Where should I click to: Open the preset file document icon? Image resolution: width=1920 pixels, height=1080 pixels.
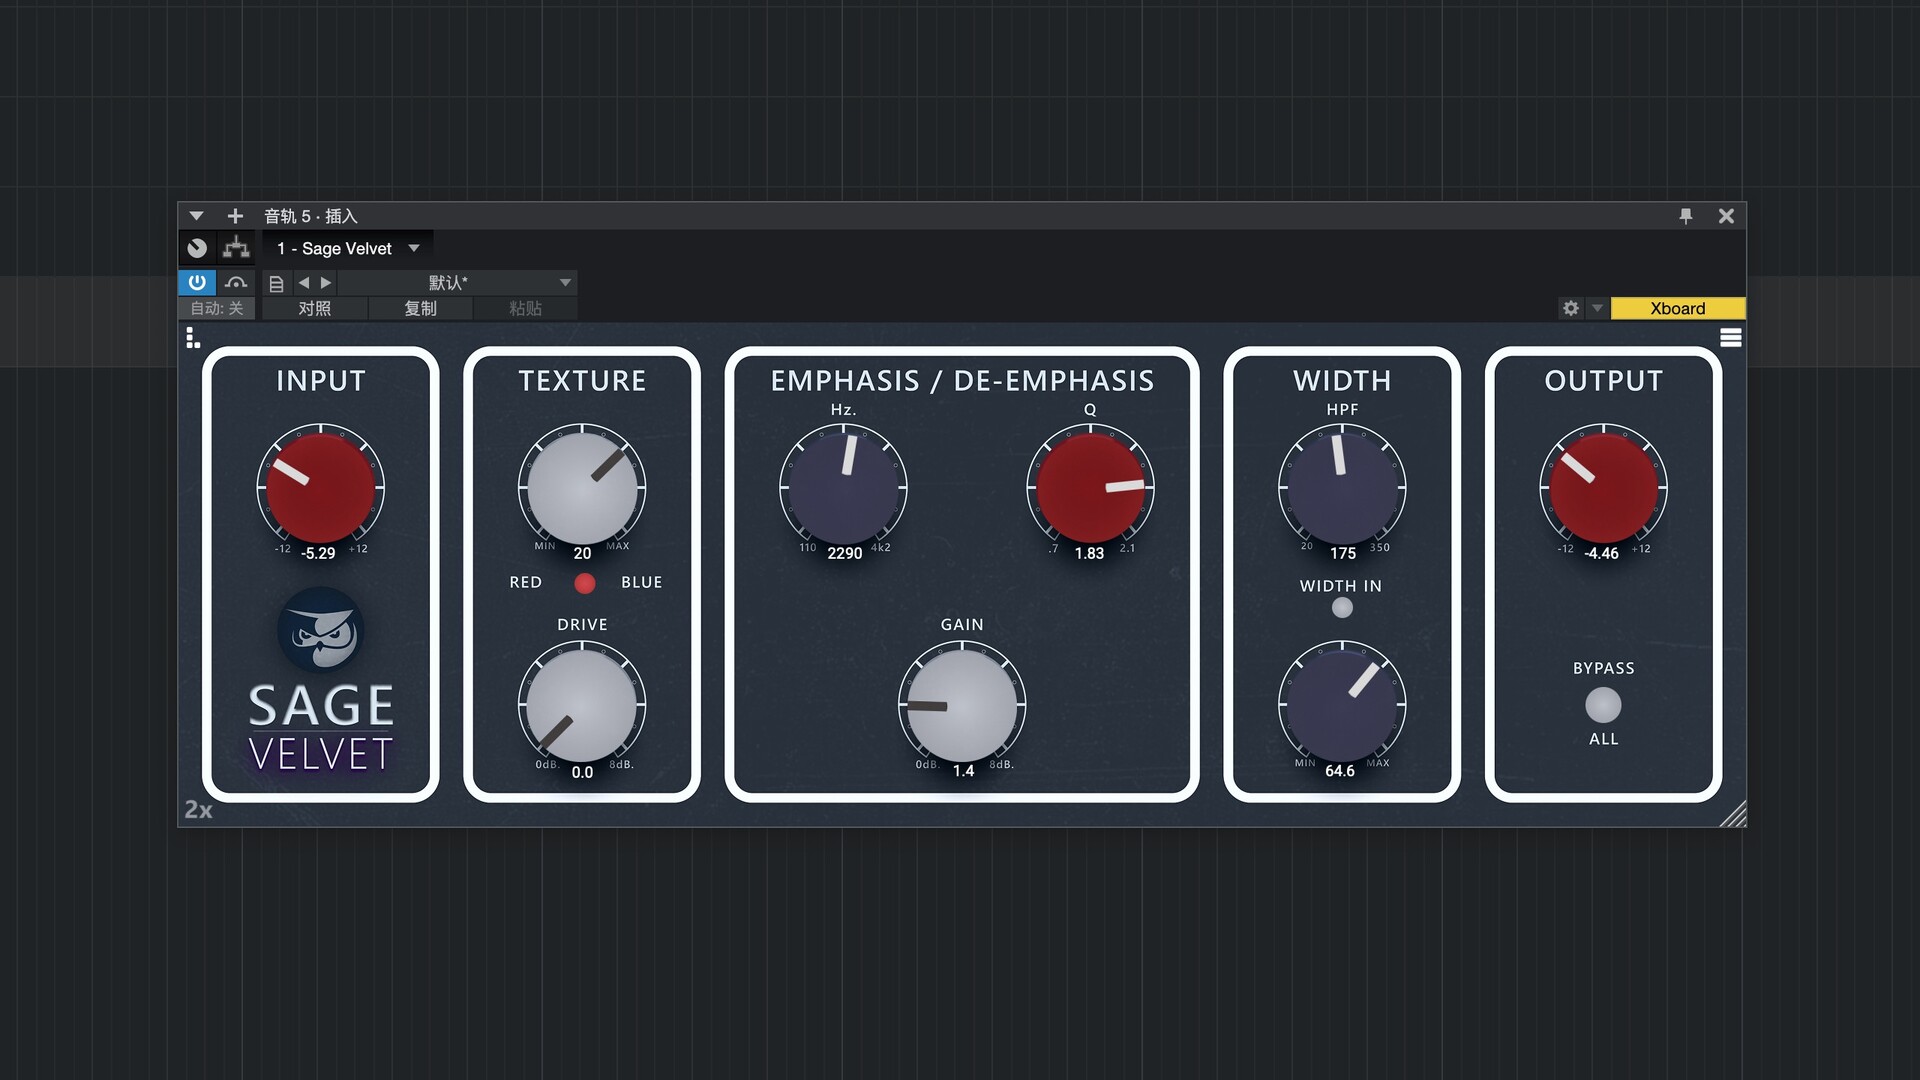click(277, 283)
